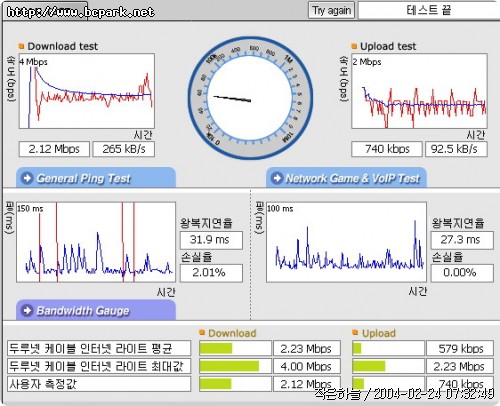This screenshot has width=500, height=406.
Task: Select the 0.00% loss rate value
Action: click(x=462, y=273)
